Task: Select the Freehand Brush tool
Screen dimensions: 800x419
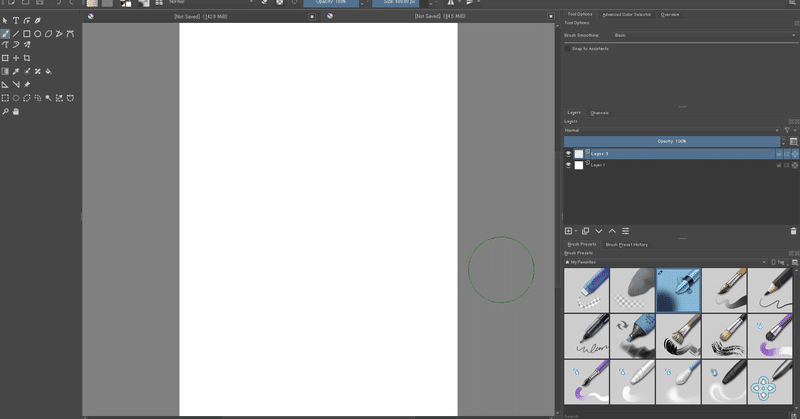Action: (x=5, y=34)
